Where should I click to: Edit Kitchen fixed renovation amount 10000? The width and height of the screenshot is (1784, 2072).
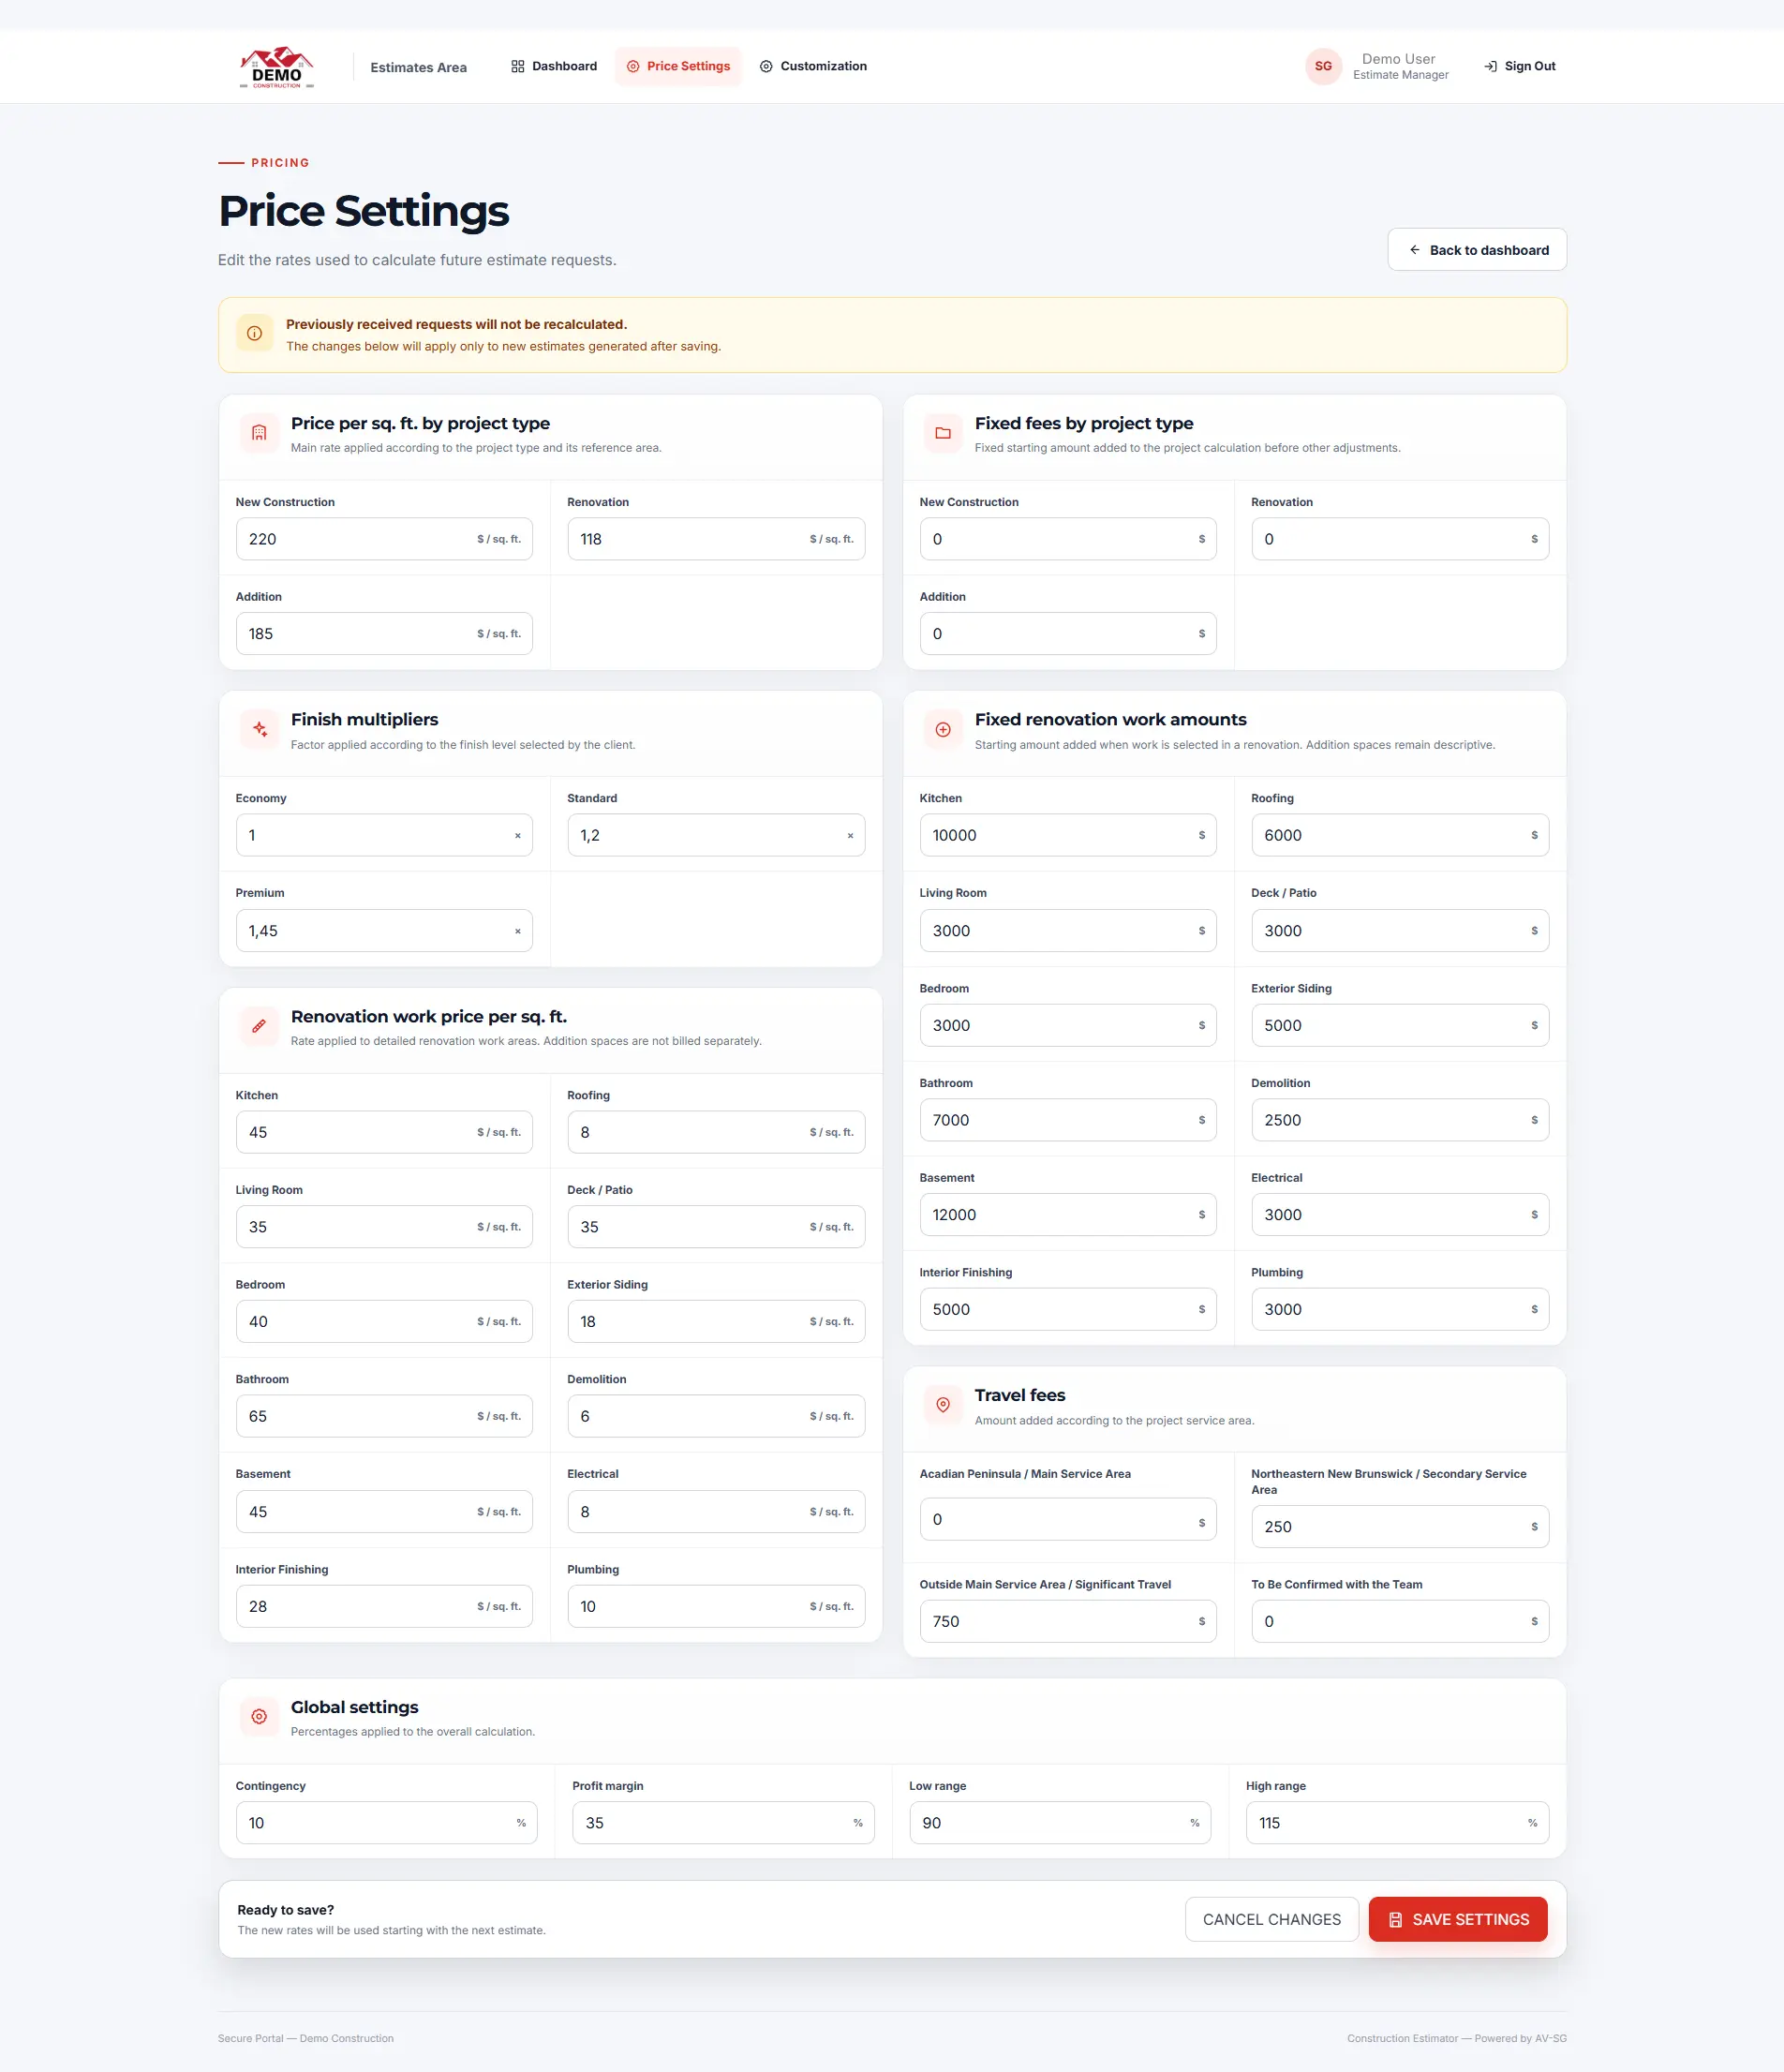coord(1068,835)
